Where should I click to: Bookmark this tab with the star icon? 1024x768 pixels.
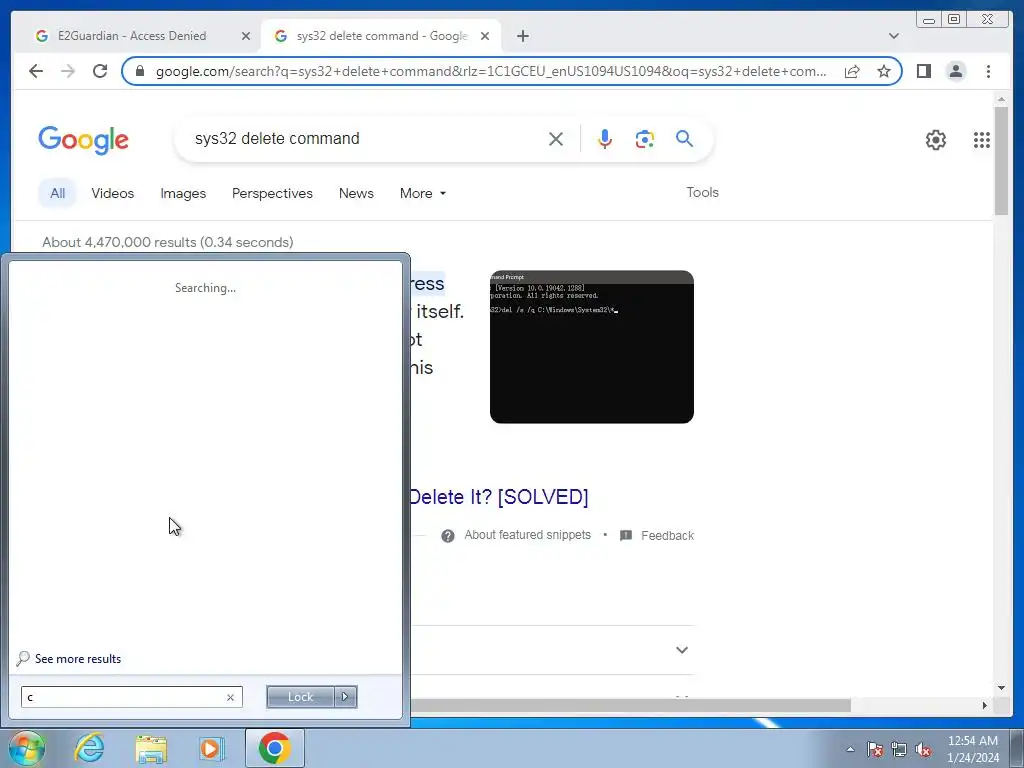click(x=884, y=71)
